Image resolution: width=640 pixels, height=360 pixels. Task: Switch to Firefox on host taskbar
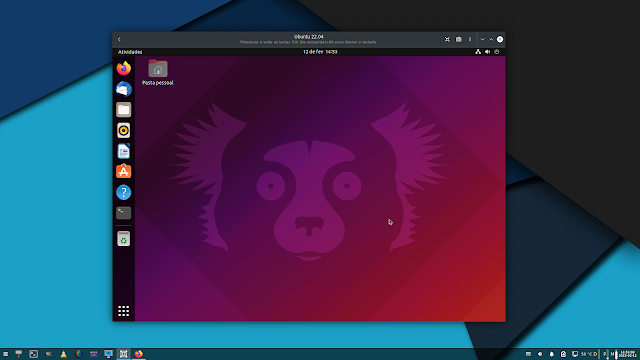point(139,354)
